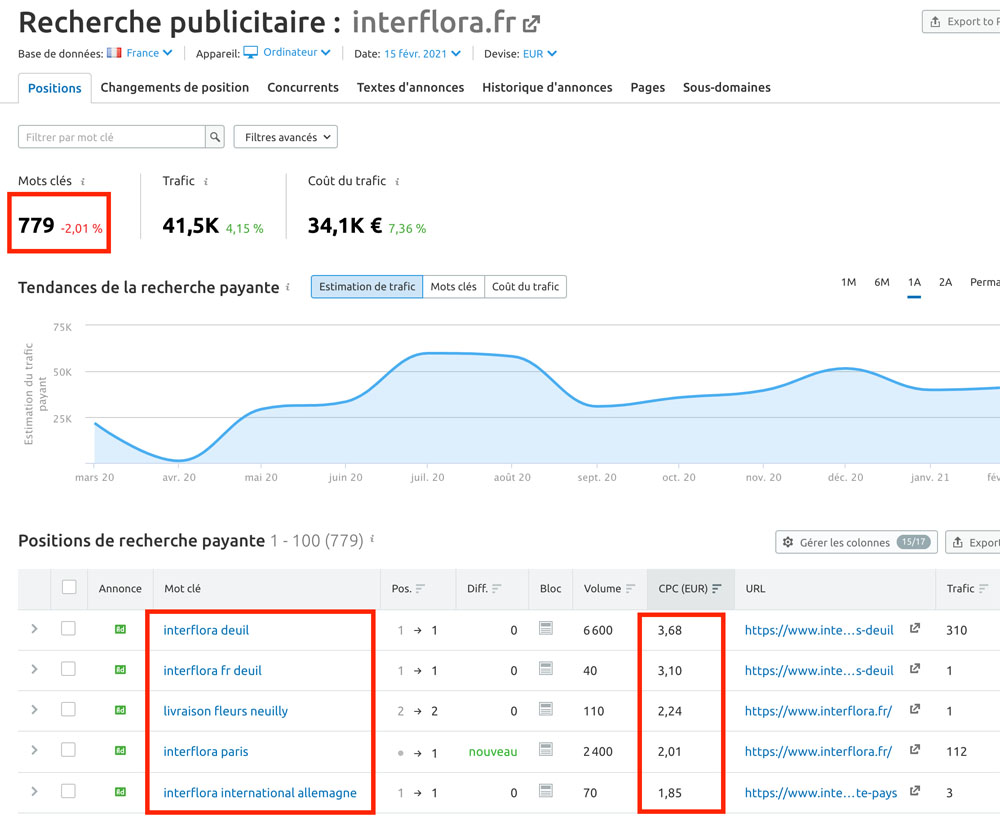Sort by Pos. column icon
Image resolution: width=1000 pixels, height=817 pixels.
click(420, 589)
